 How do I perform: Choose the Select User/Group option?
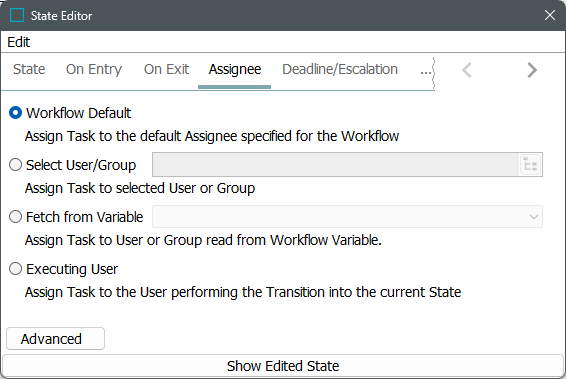pyautogui.click(x=16, y=165)
